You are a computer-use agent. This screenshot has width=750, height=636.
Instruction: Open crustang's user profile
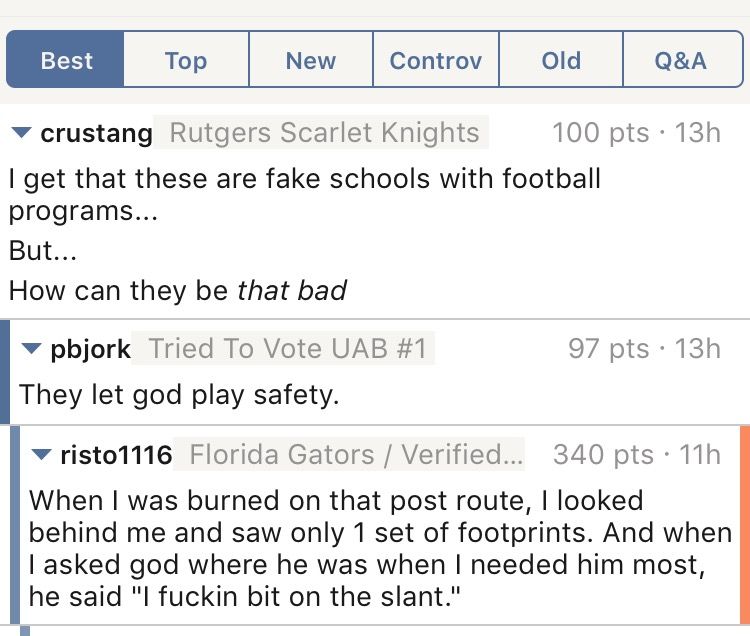click(96, 132)
